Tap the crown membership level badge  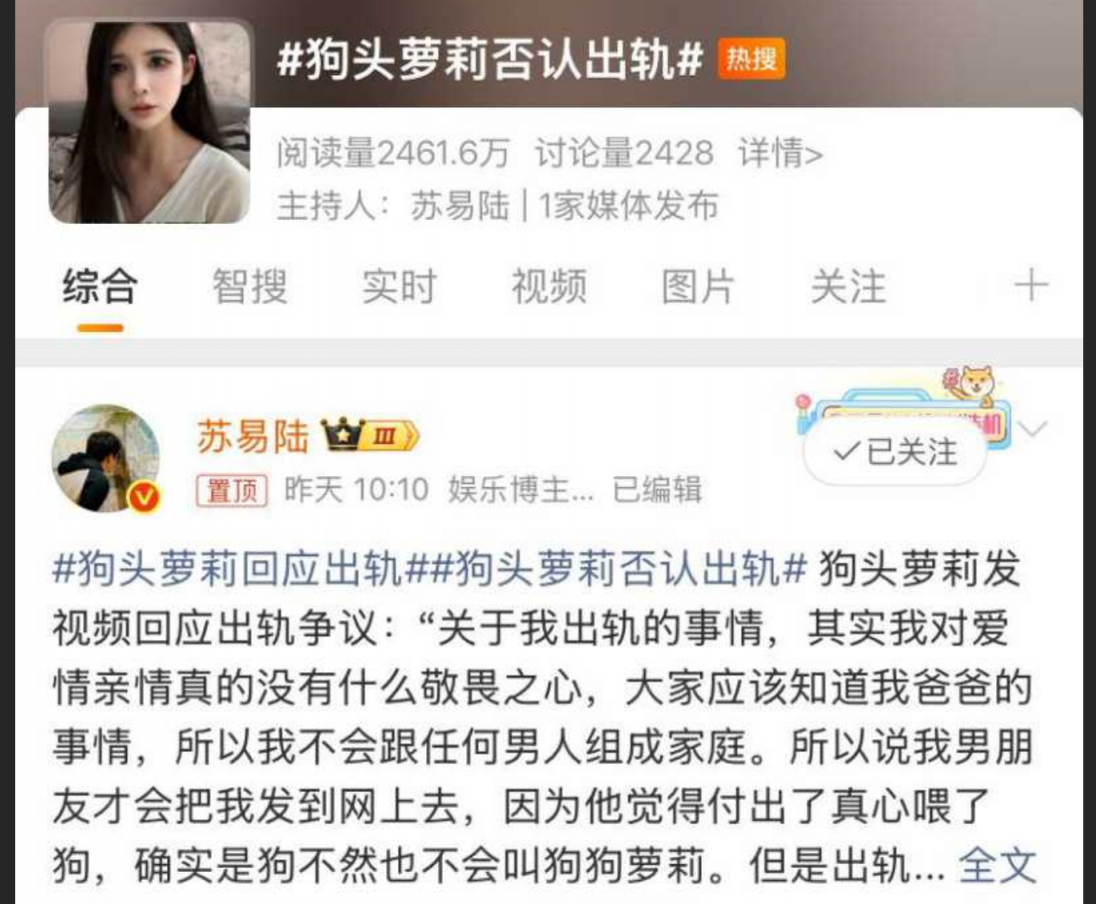(370, 436)
